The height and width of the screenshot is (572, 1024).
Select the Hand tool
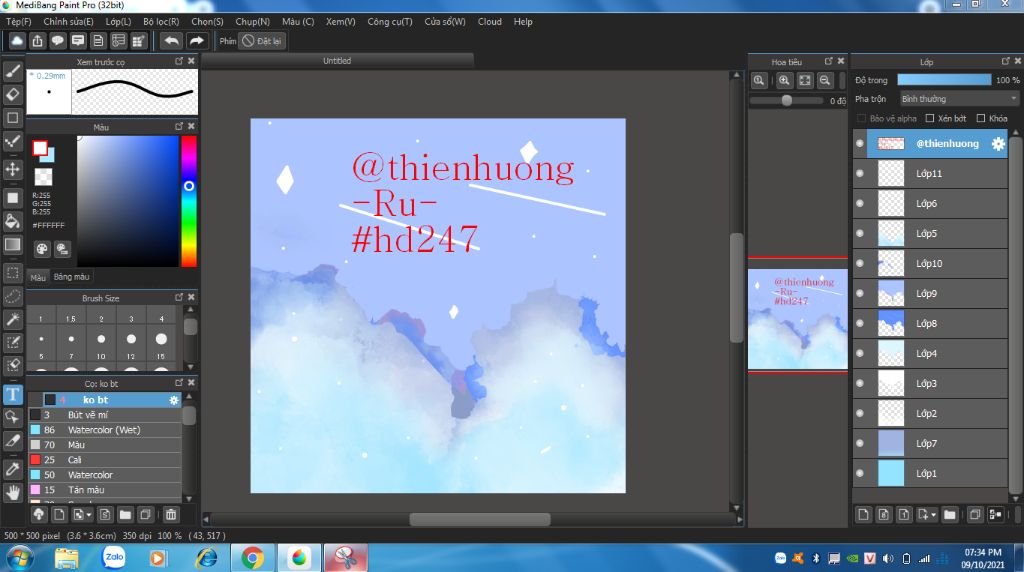(12, 492)
